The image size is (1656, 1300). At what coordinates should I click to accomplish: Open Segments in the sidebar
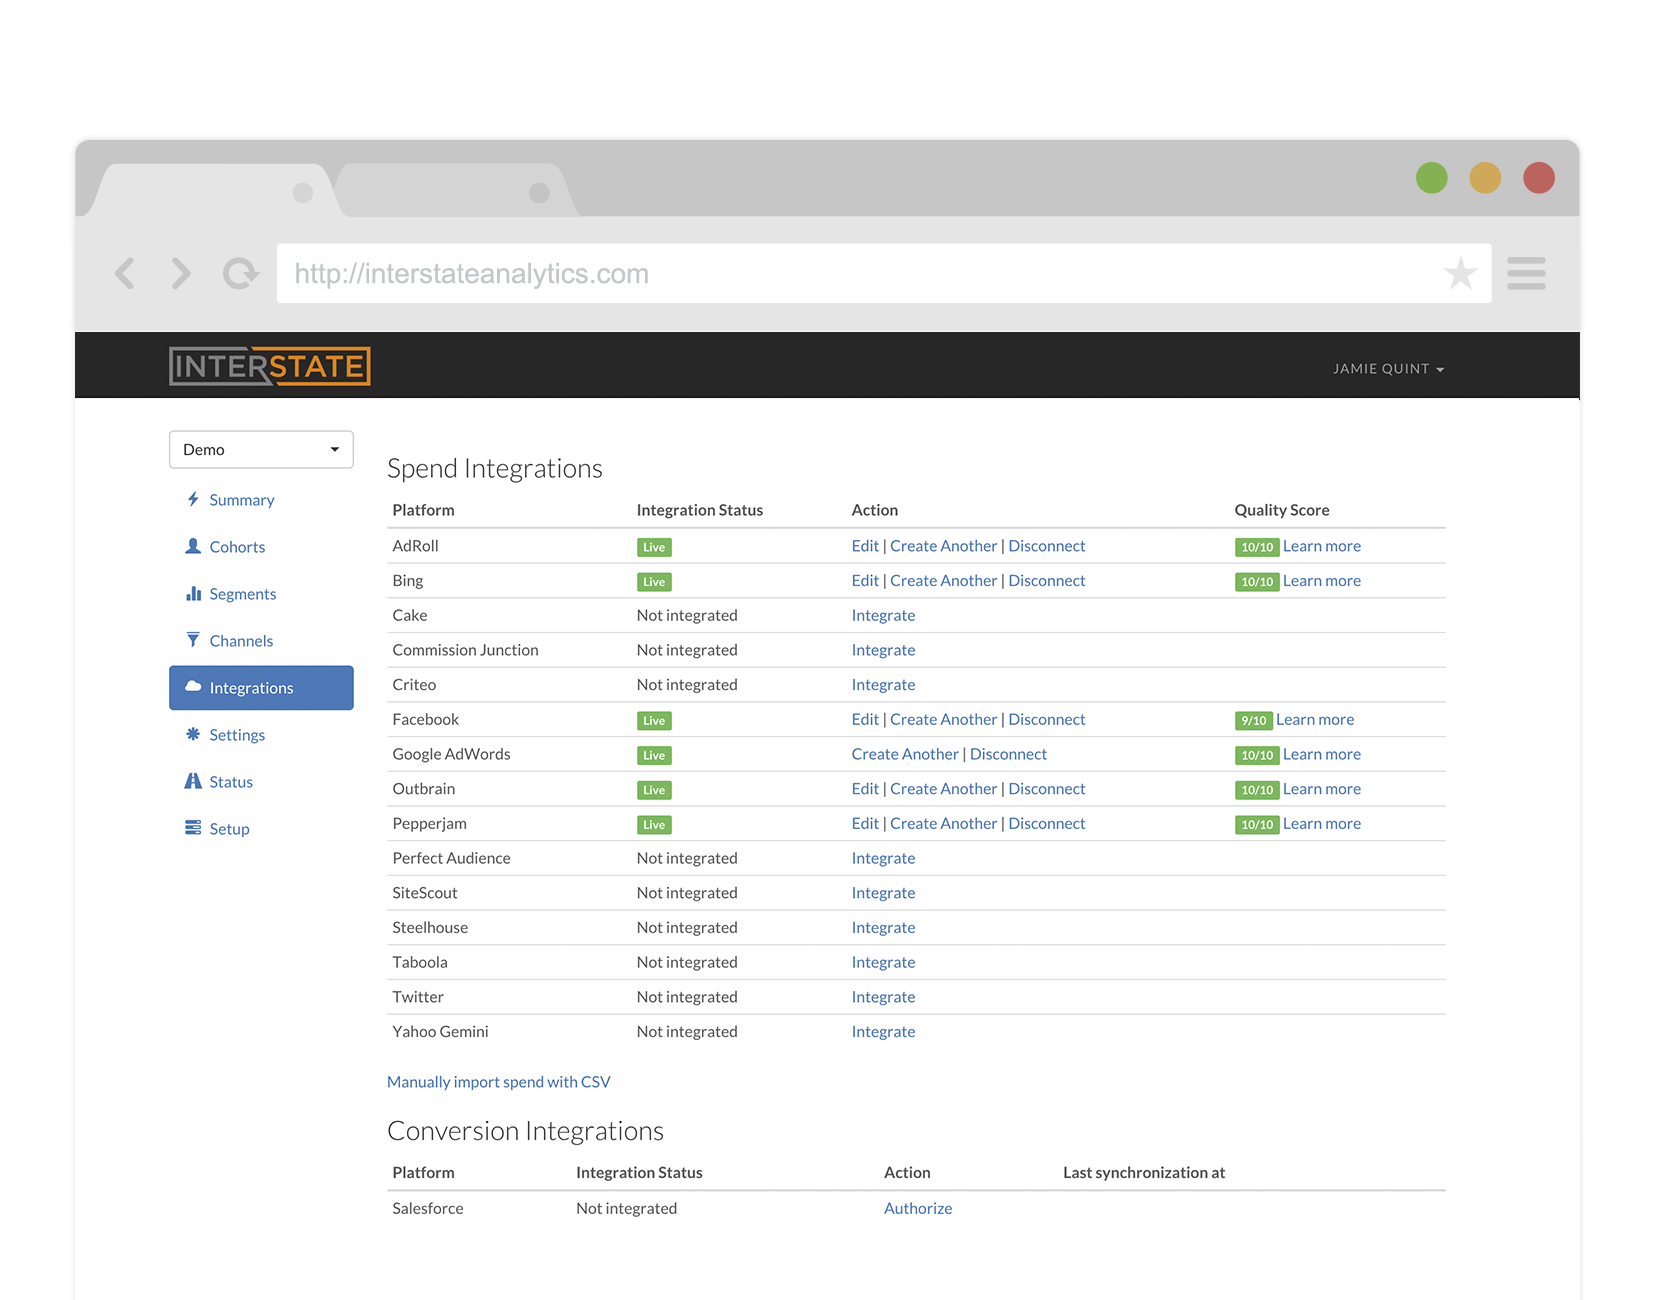coord(243,594)
